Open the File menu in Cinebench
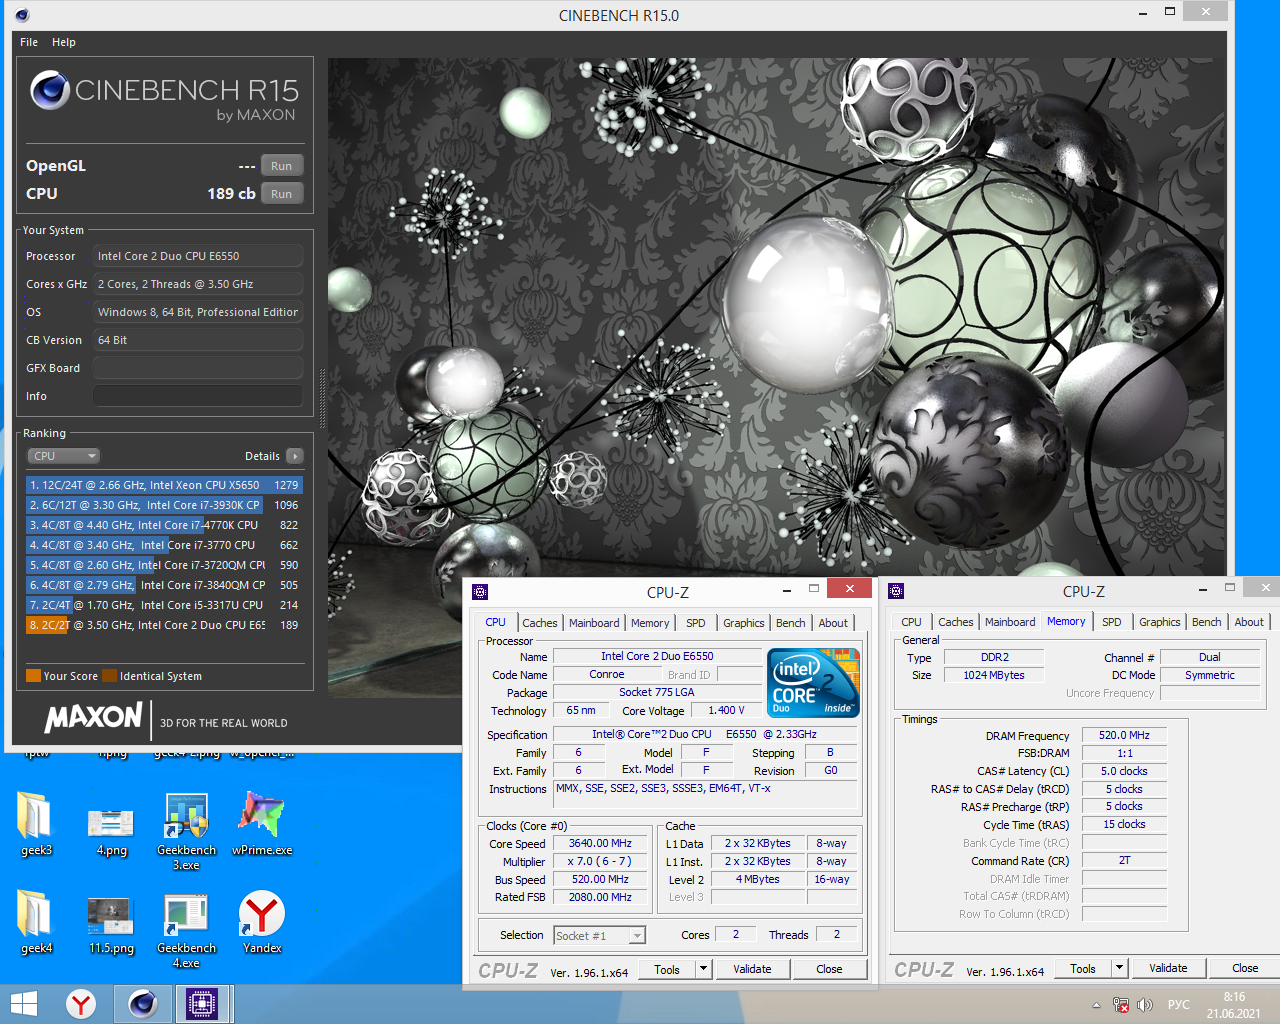The height and width of the screenshot is (1024, 1280). point(29,42)
